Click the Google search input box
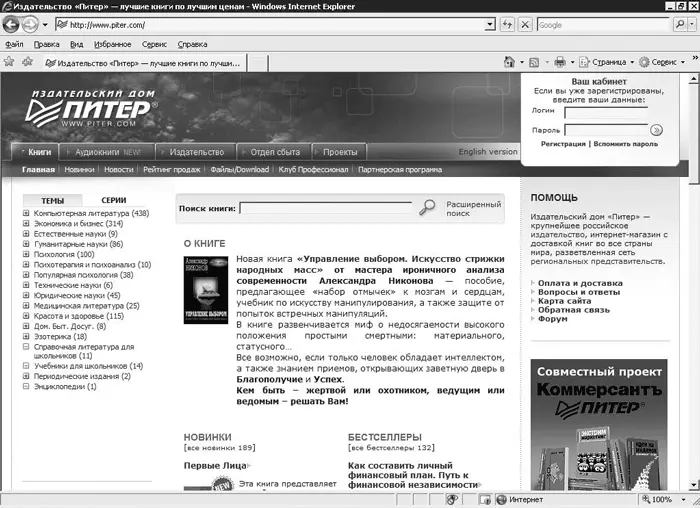Viewport: 700px width, 508px height. [603, 25]
